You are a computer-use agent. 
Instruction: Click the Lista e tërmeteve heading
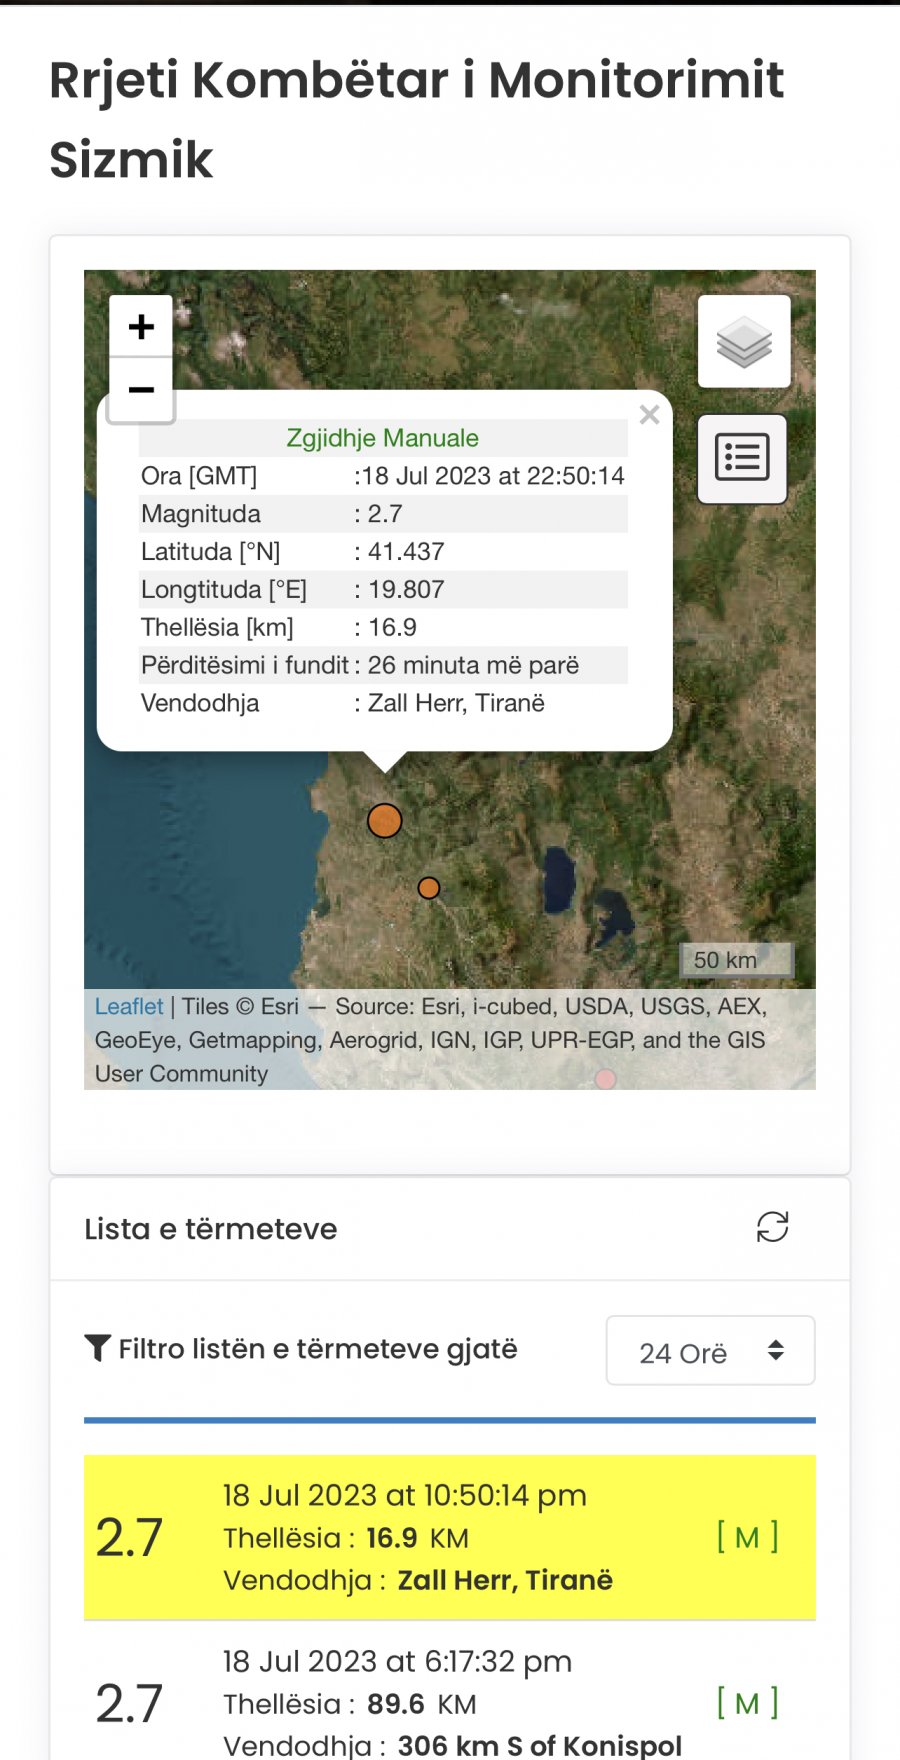[x=211, y=1229]
